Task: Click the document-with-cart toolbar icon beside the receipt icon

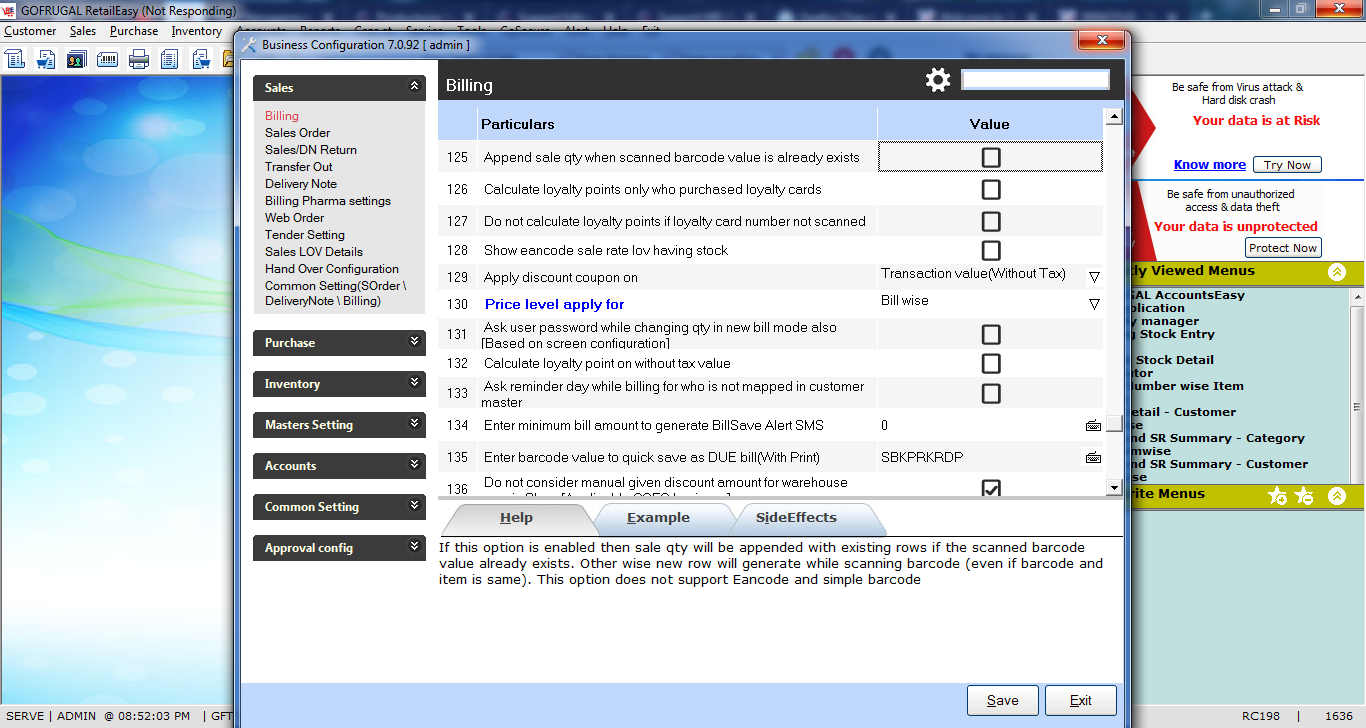Action: 46,60
